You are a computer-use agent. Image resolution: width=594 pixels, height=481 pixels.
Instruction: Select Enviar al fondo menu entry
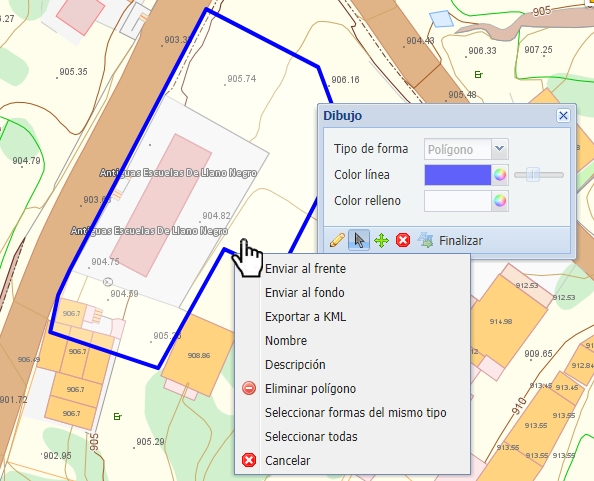(x=305, y=293)
